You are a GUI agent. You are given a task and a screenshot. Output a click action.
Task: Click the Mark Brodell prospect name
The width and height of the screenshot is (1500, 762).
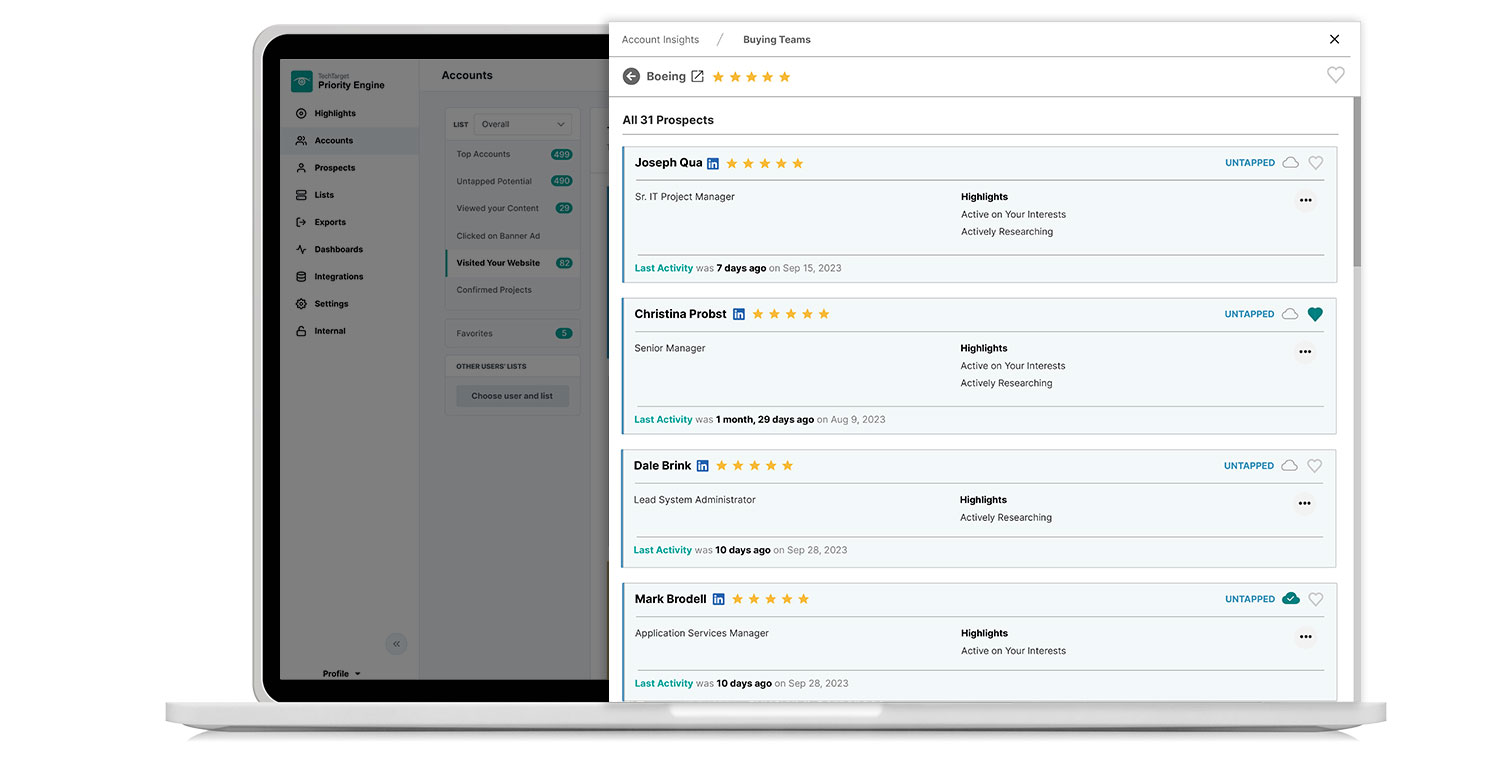pos(671,599)
